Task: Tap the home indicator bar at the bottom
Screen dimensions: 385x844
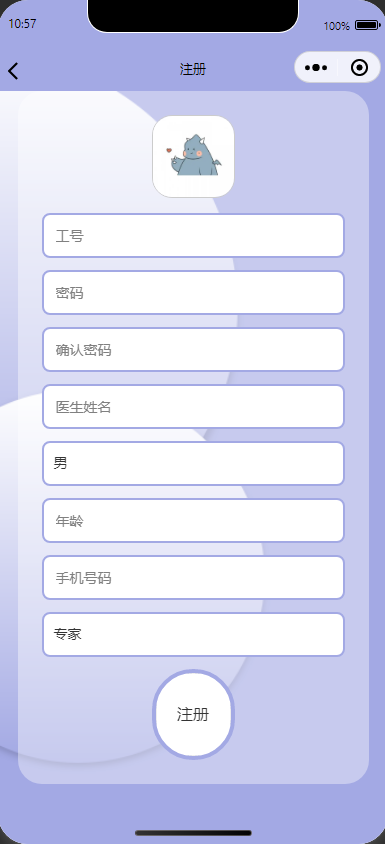Action: pos(193,833)
